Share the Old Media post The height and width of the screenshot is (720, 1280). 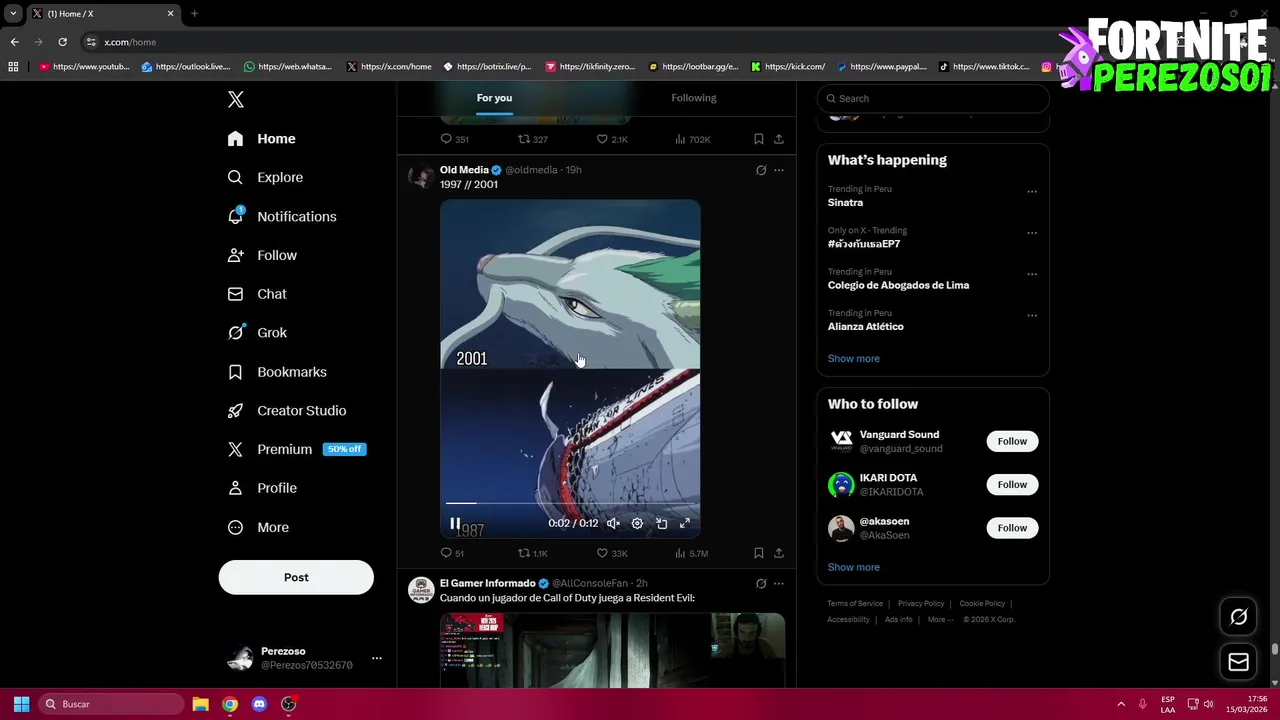tap(779, 553)
